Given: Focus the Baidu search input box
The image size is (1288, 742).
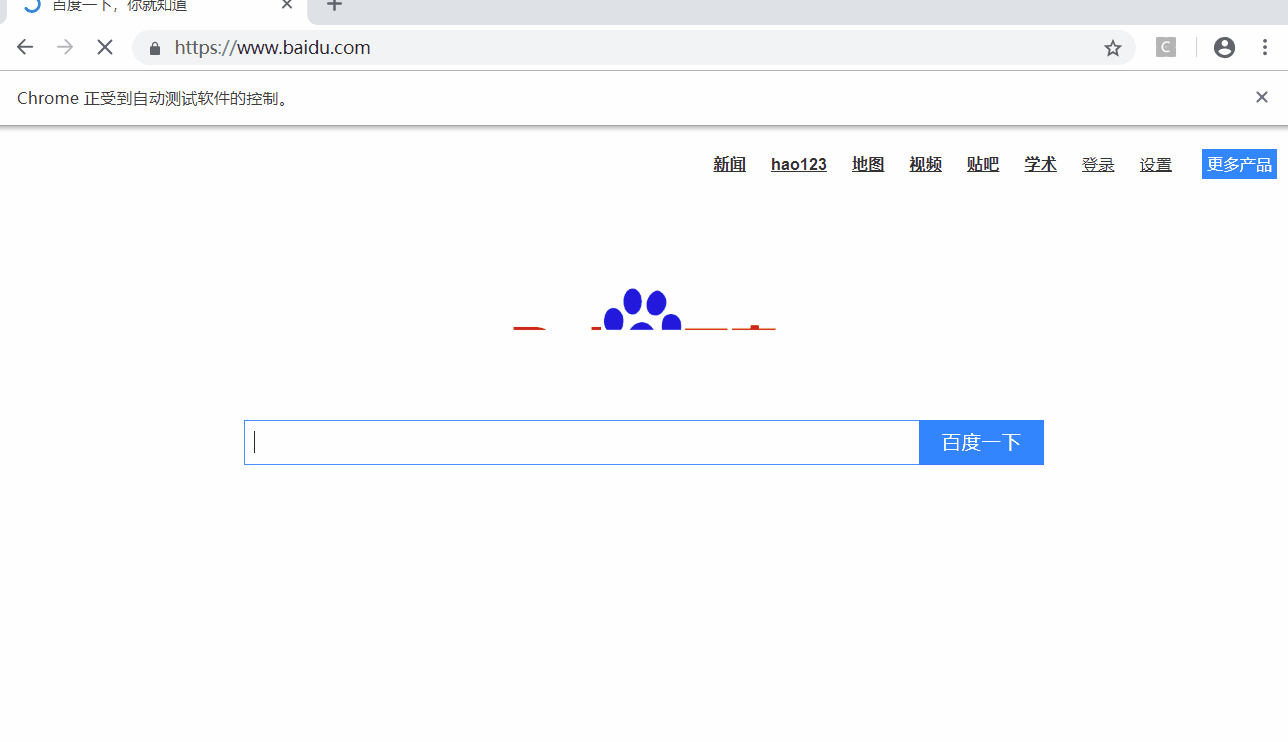Looking at the screenshot, I should 582,442.
